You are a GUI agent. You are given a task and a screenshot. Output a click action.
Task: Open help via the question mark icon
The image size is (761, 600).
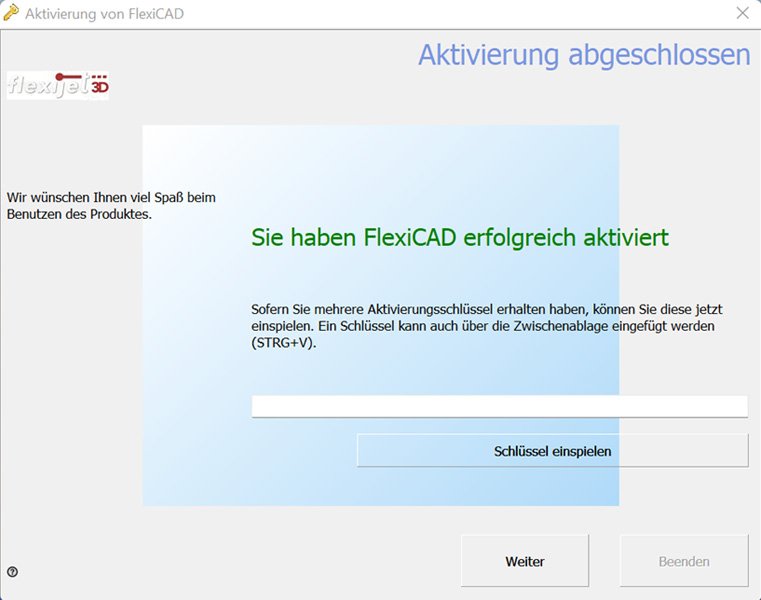point(13,572)
